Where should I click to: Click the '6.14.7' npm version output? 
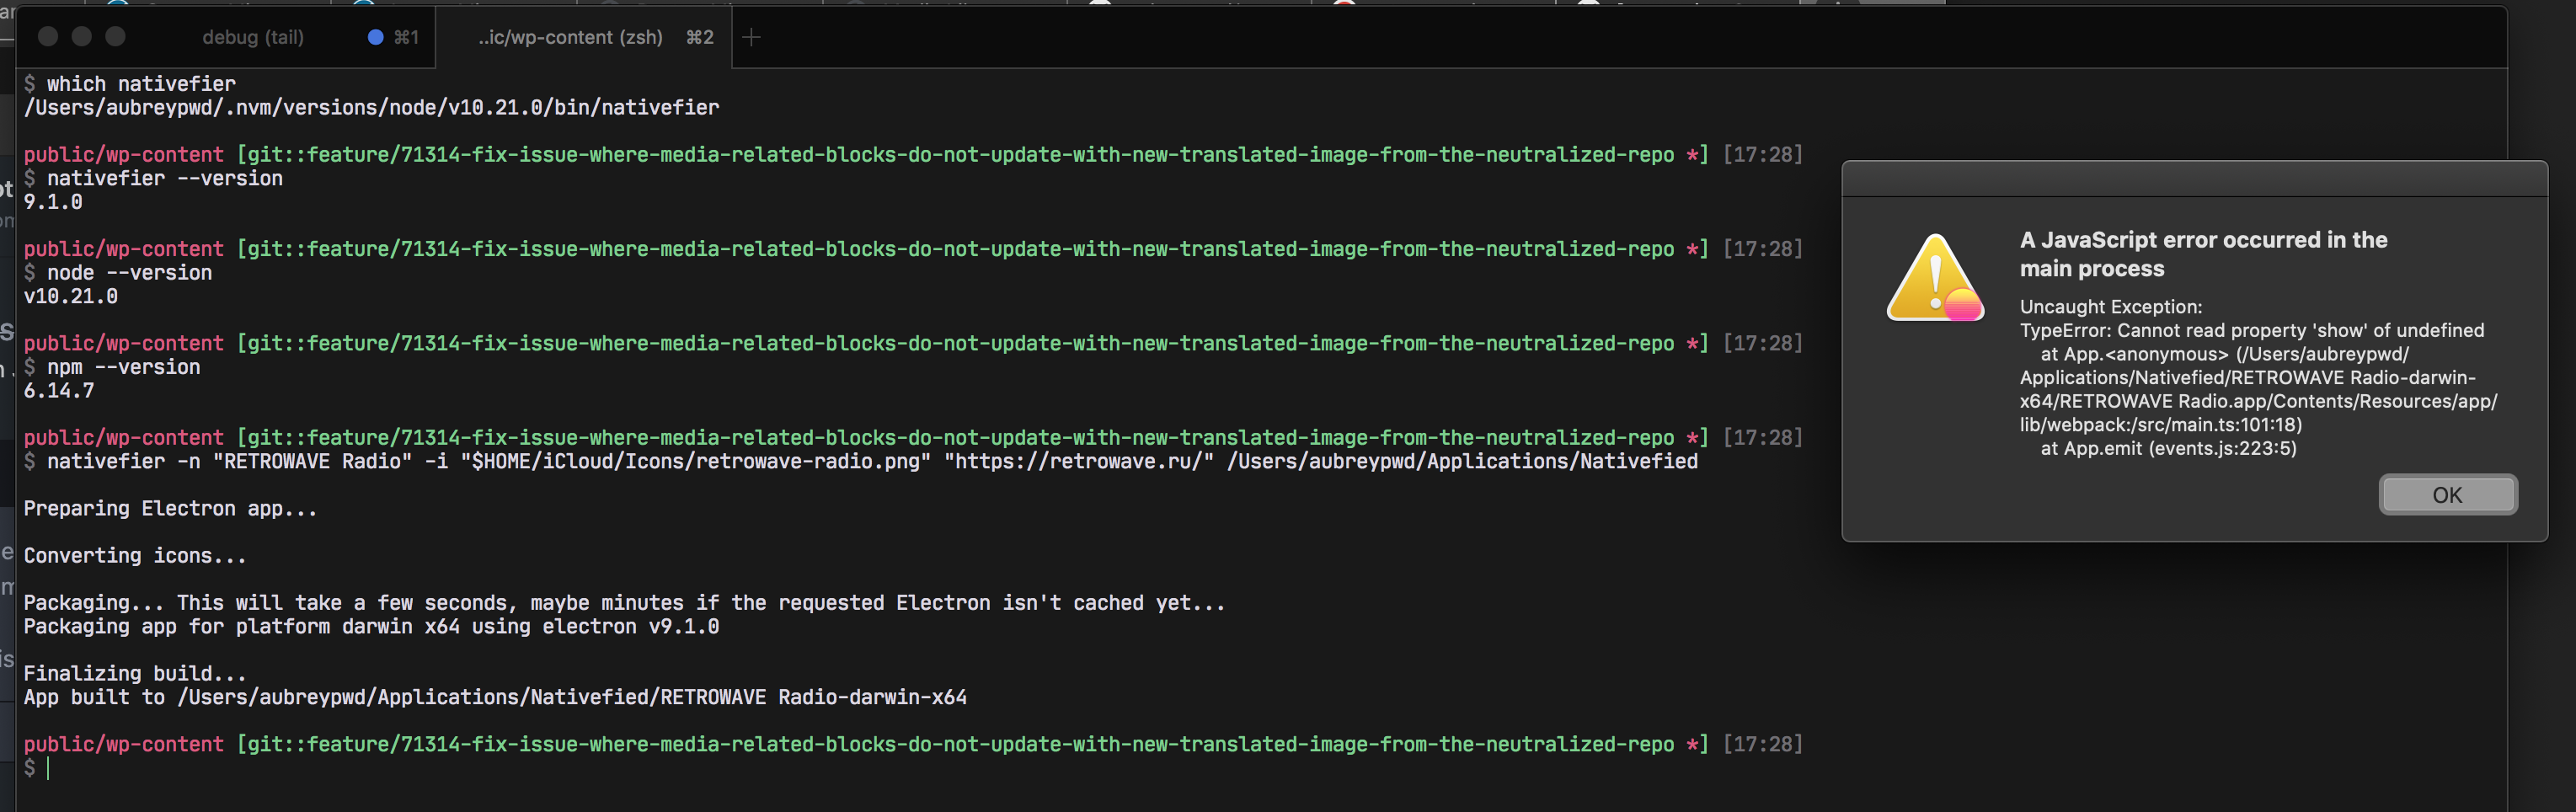59,391
